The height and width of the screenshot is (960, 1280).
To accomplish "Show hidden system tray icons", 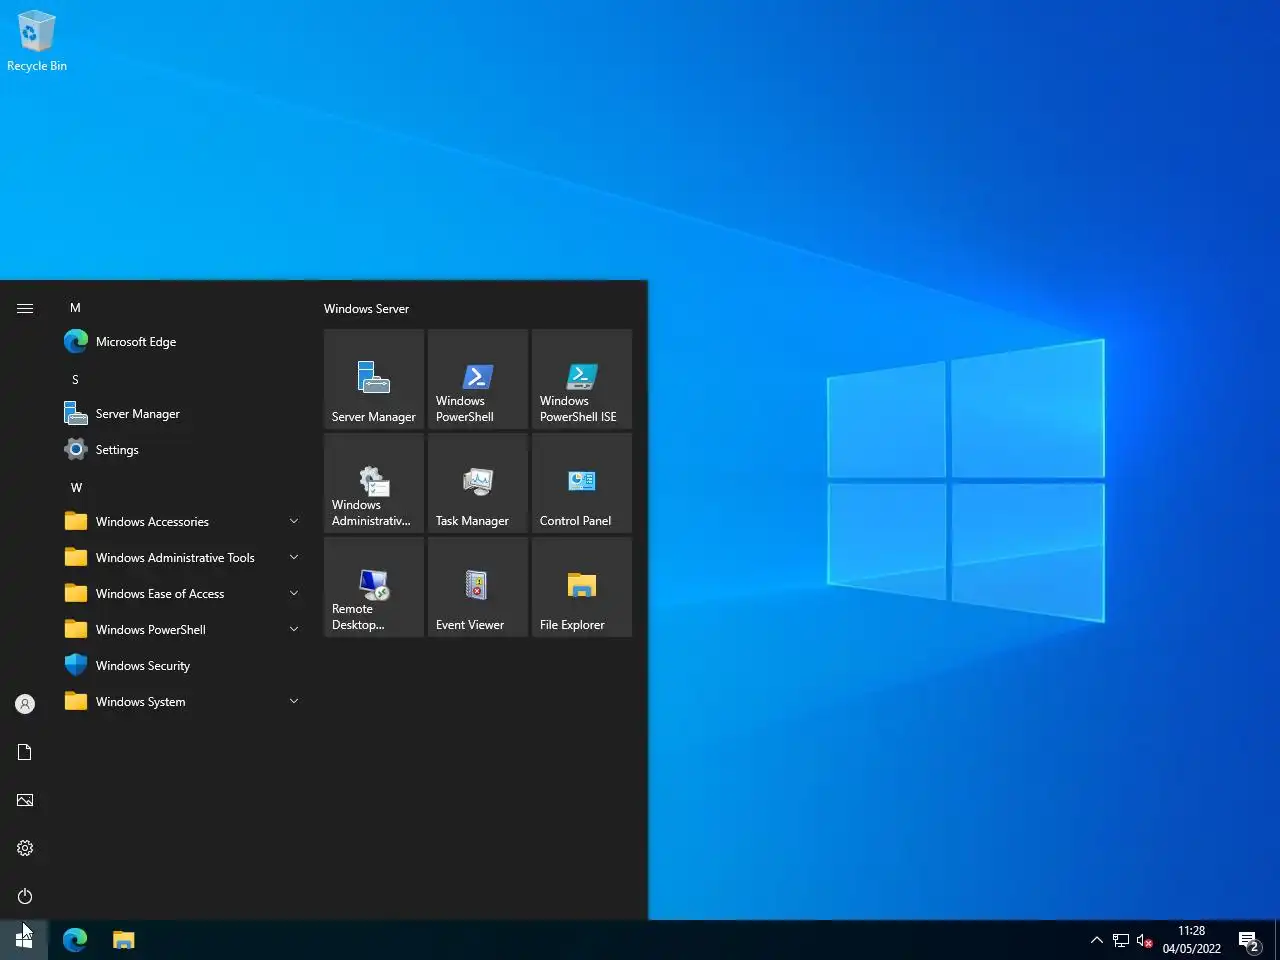I will (x=1096, y=940).
